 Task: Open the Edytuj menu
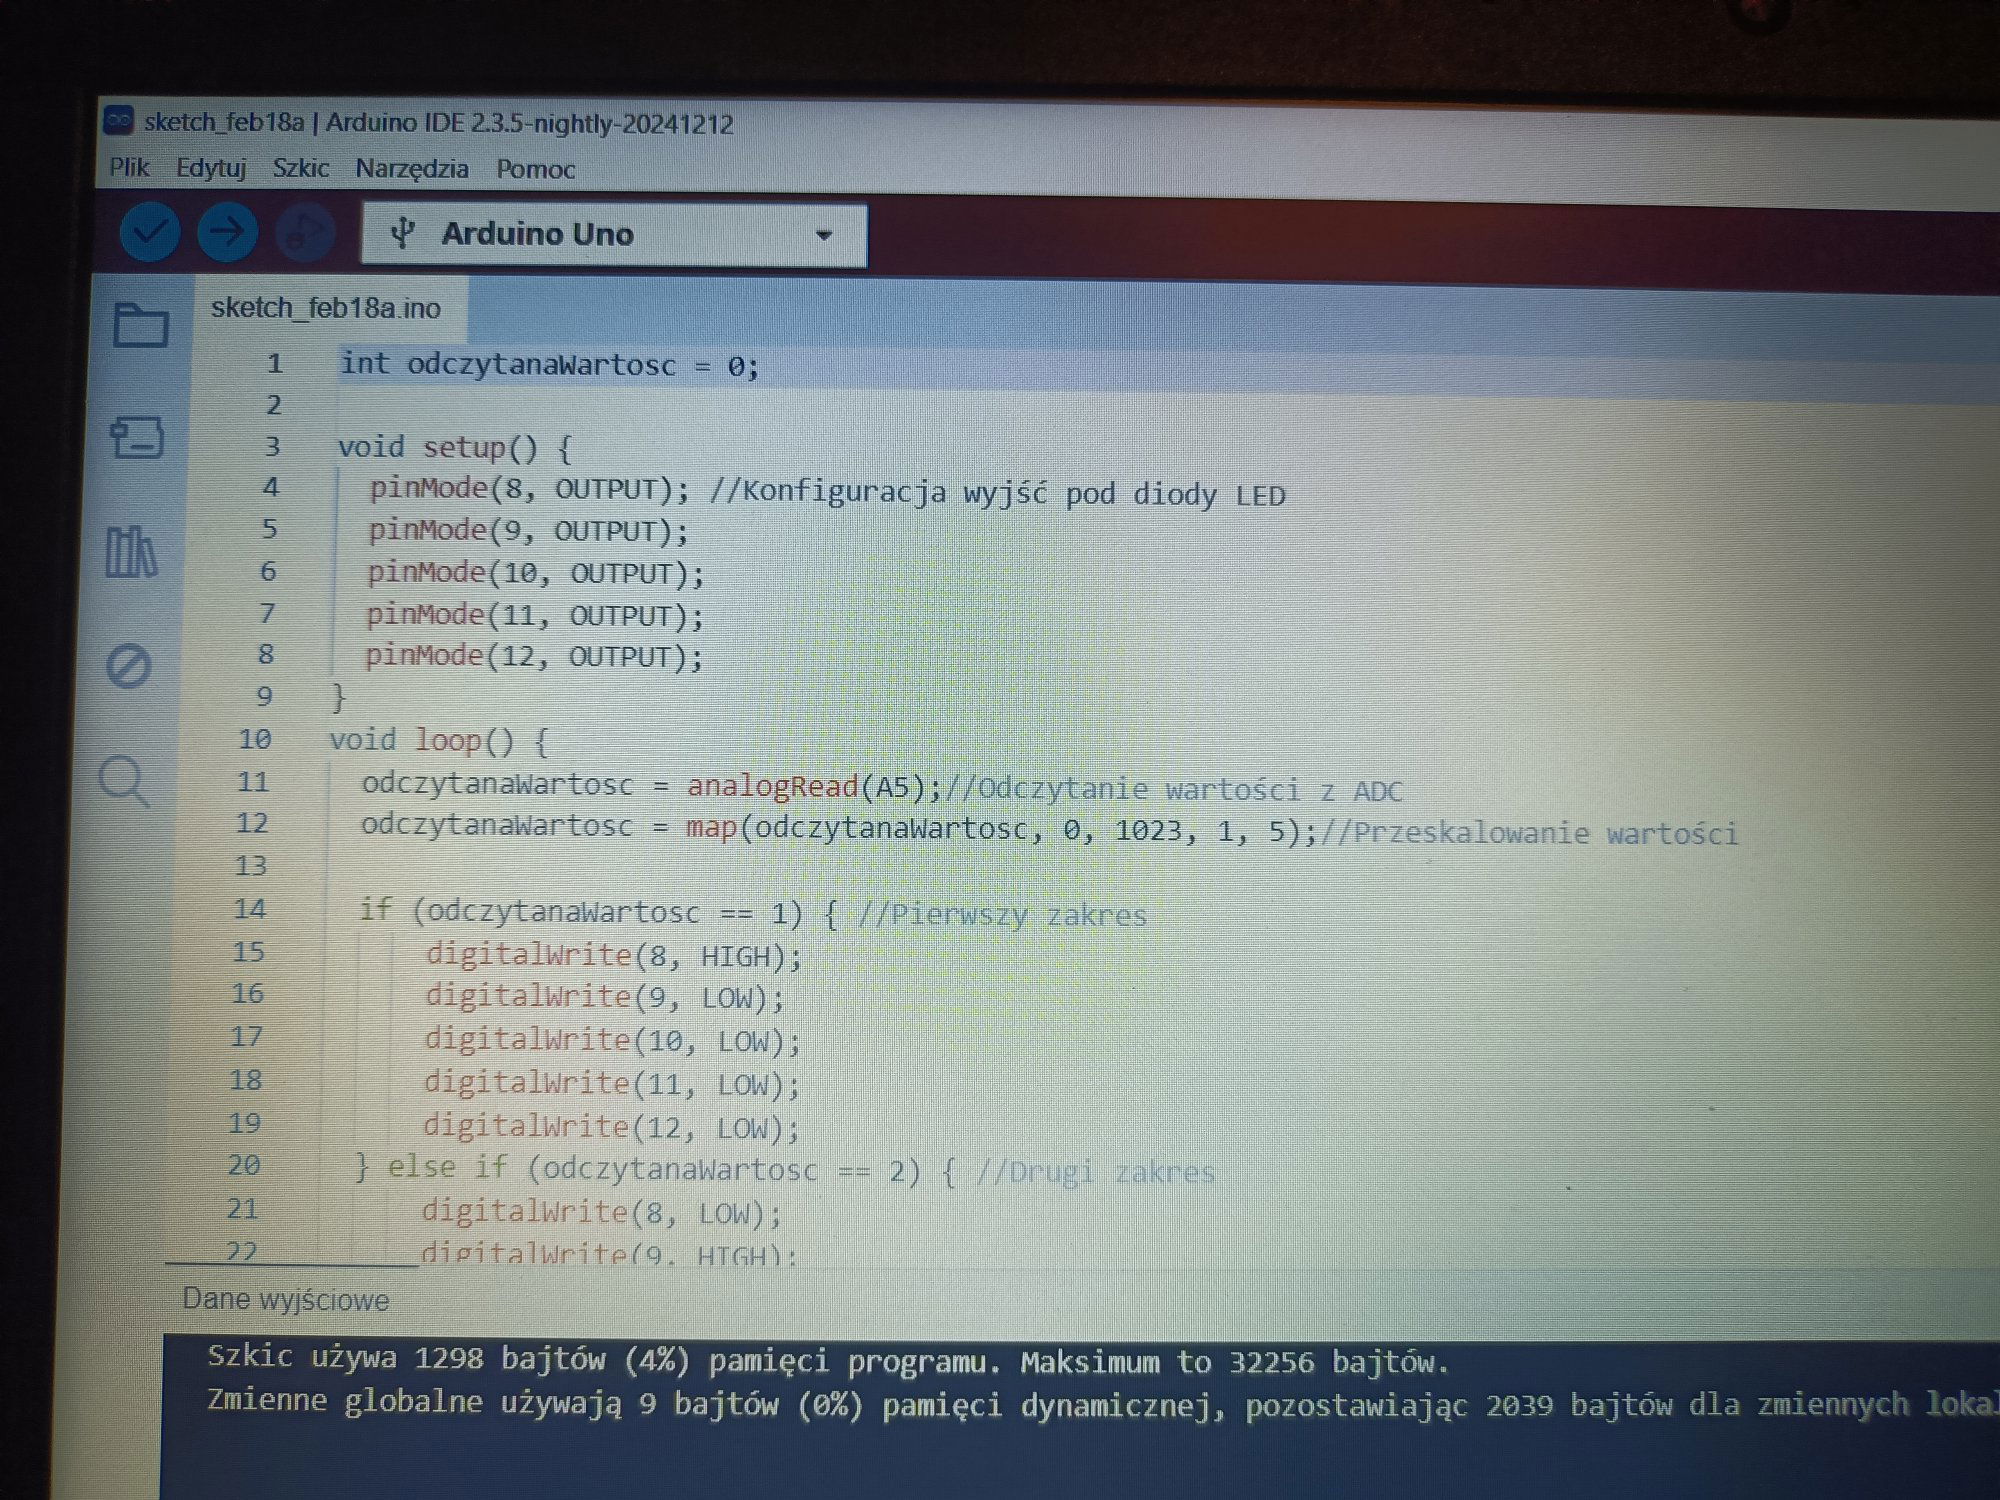tap(211, 168)
